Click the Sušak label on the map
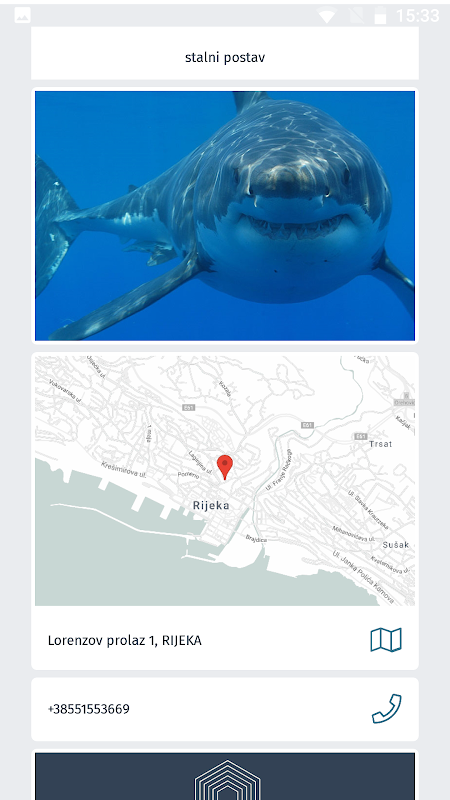 tap(396, 544)
